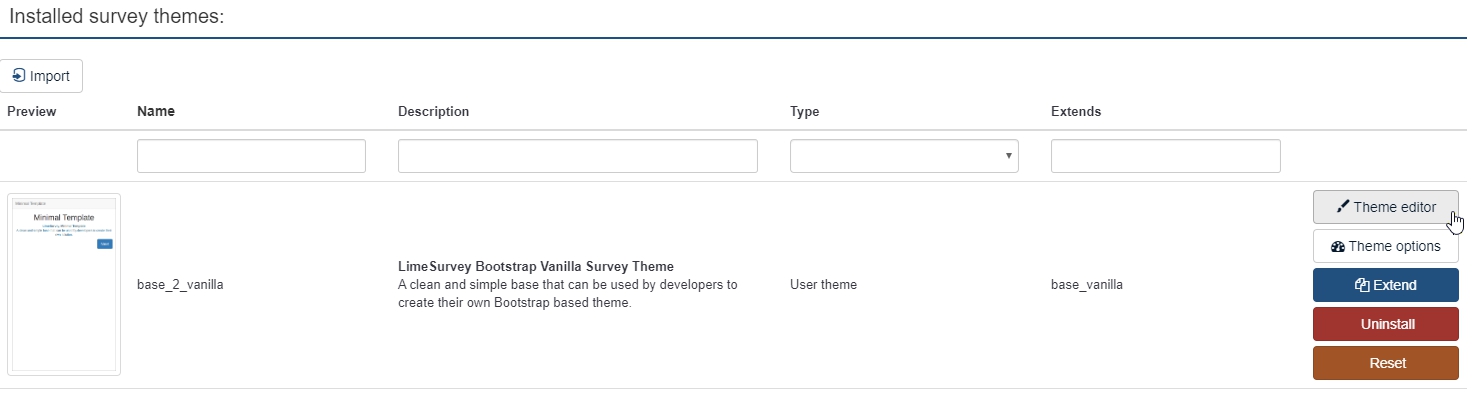Uninstall the base_2_vanilla theme
Screen dimensions: 1478x393
(x=1386, y=324)
